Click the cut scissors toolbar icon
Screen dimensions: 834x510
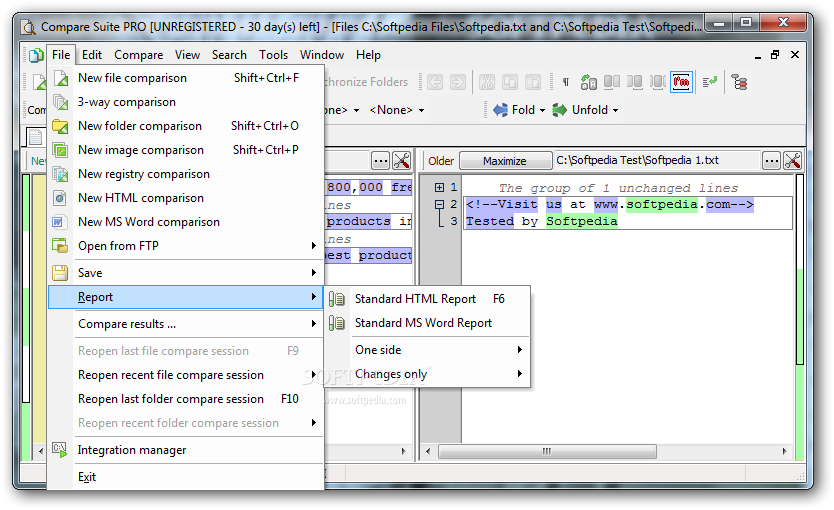click(487, 82)
